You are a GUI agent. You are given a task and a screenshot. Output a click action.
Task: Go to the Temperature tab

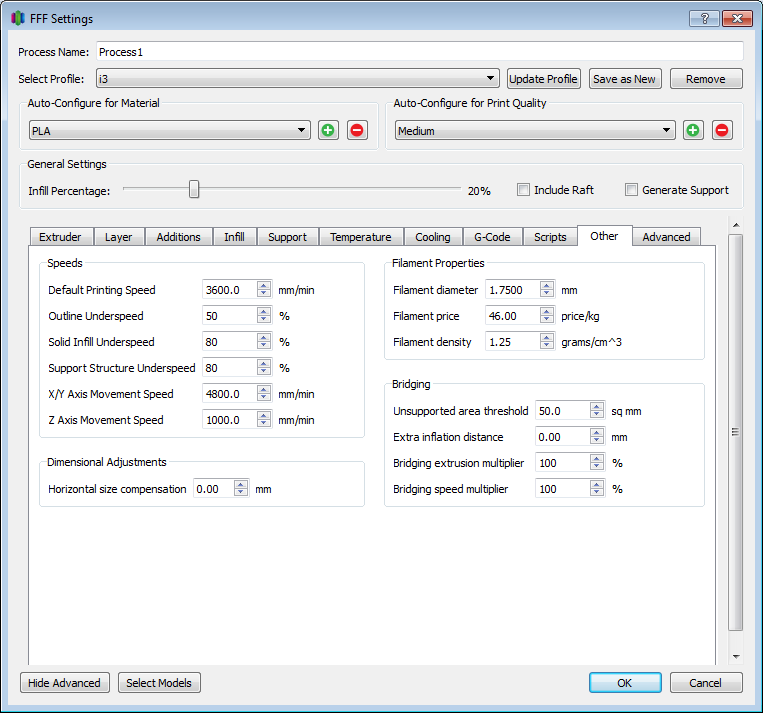(x=361, y=237)
